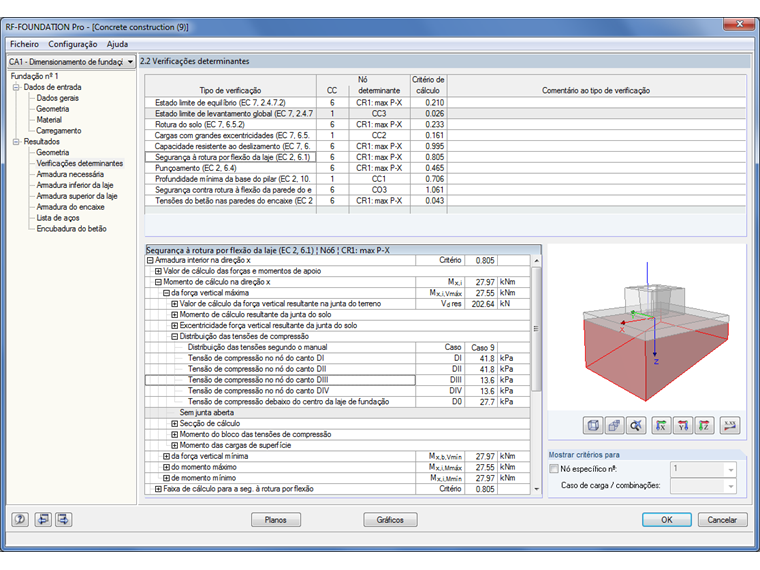Set view along the Z axis
The height and width of the screenshot is (570, 760).
click(704, 426)
